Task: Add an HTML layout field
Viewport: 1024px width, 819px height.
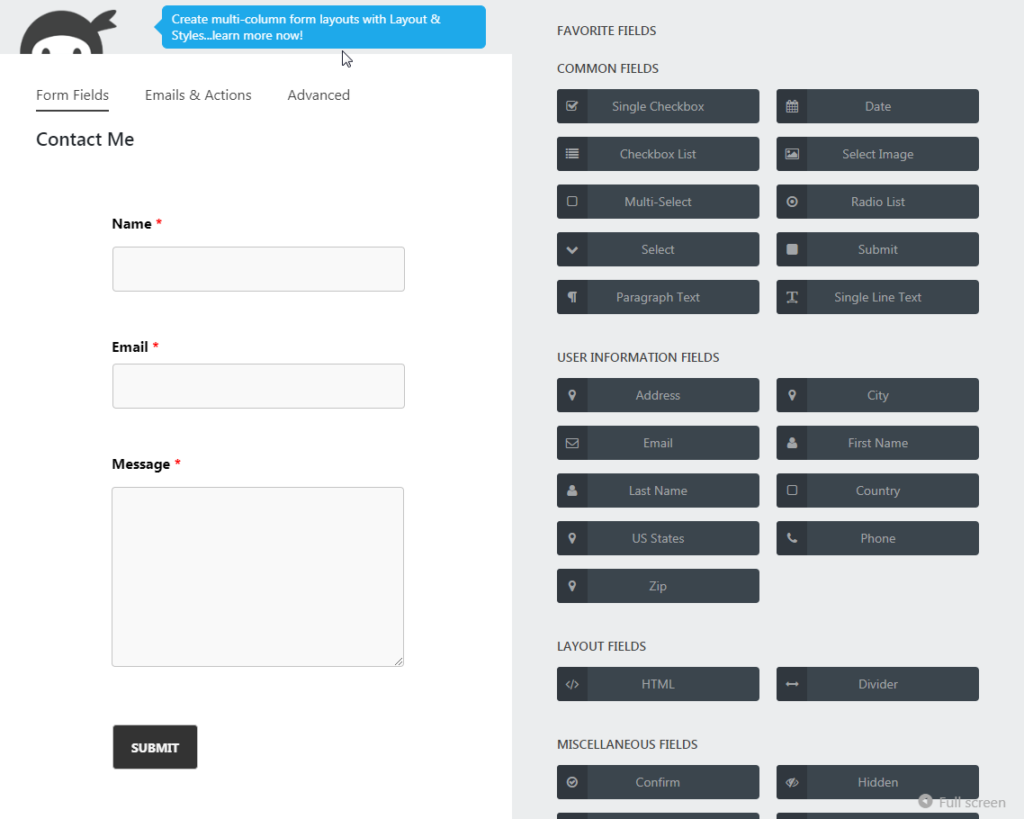Action: coord(658,684)
